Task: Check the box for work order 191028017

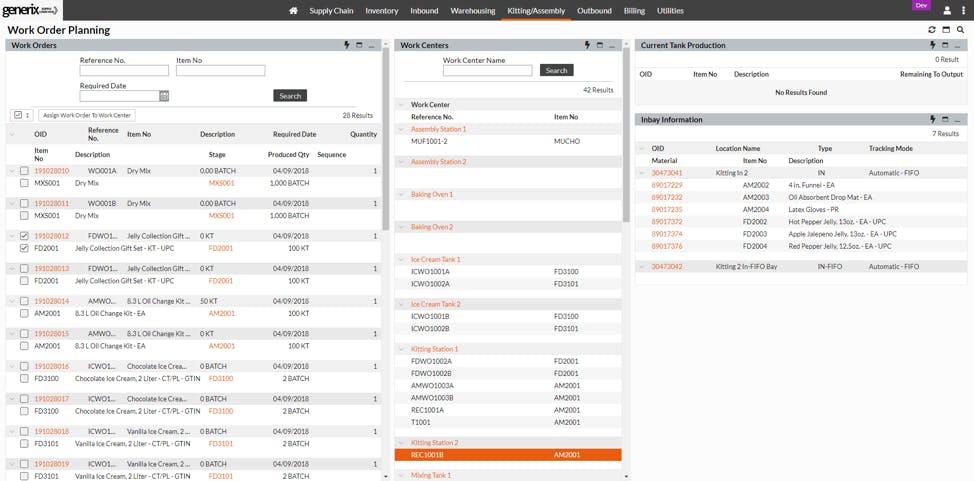Action: click(24, 398)
